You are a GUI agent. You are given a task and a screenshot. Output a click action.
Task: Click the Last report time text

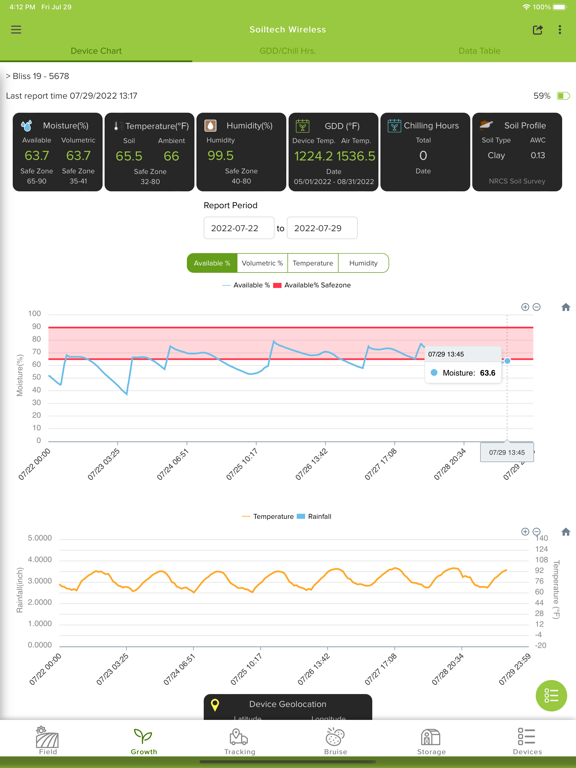click(72, 96)
